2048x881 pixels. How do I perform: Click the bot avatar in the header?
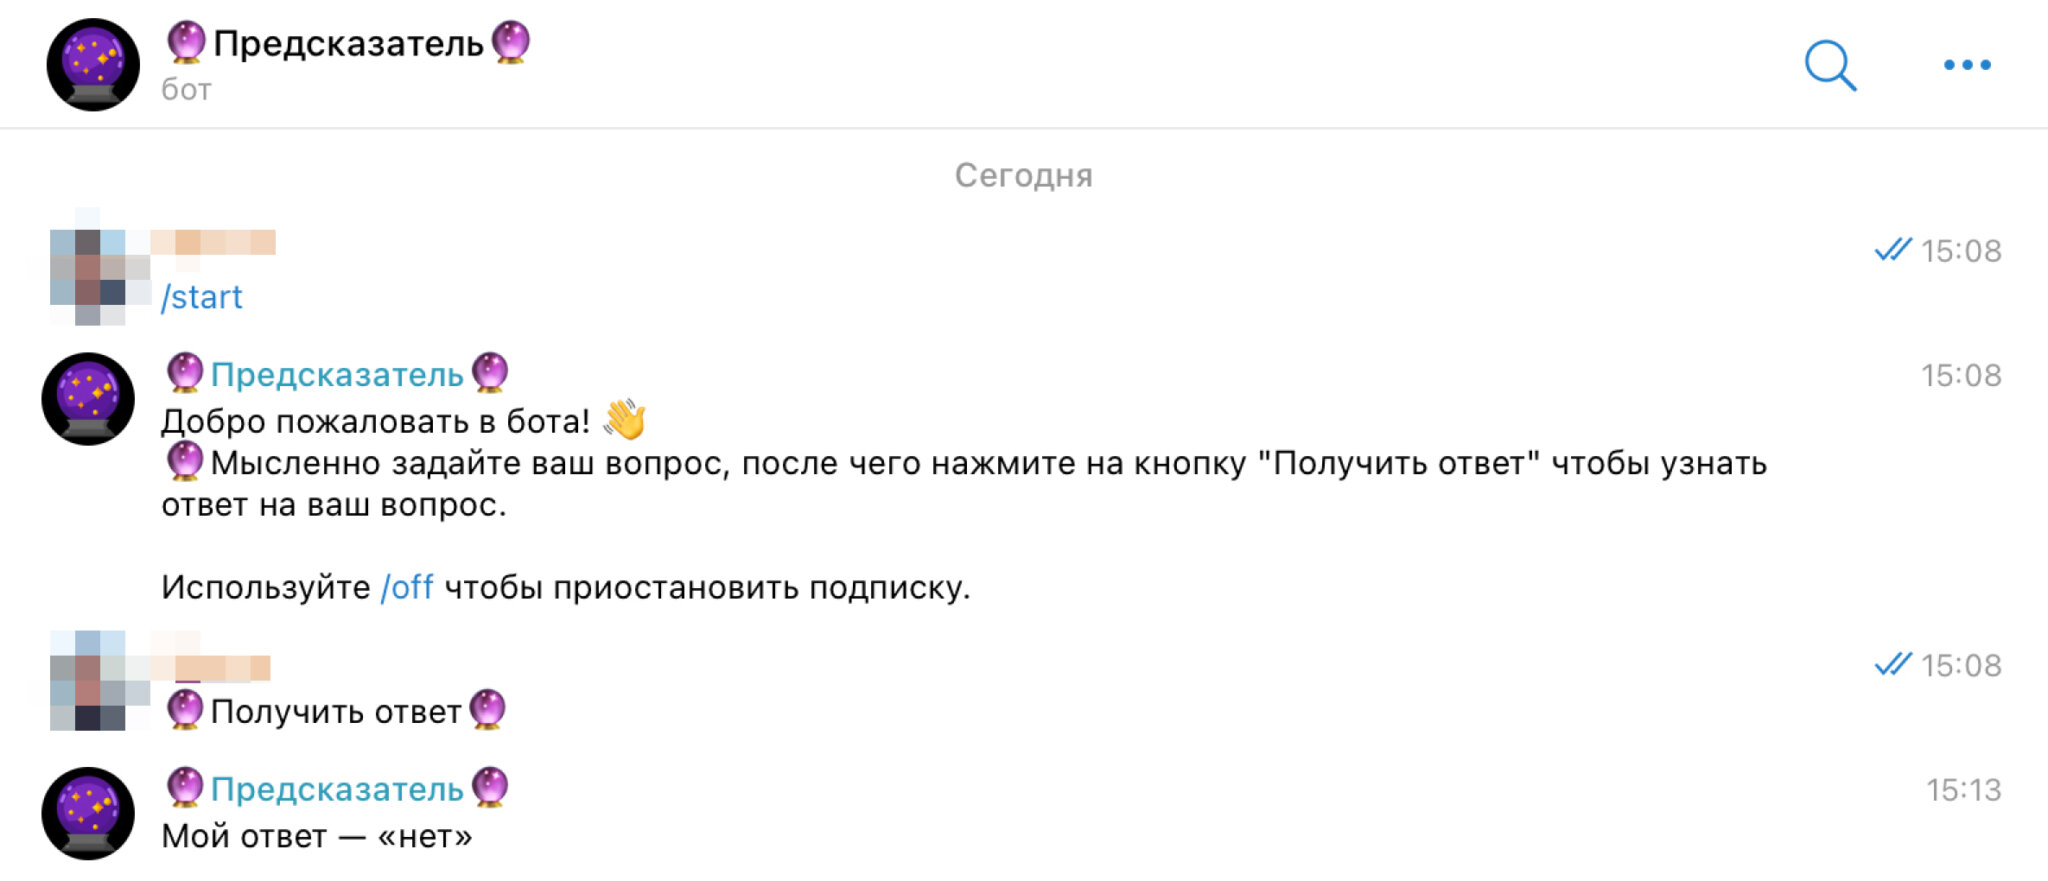click(x=93, y=65)
